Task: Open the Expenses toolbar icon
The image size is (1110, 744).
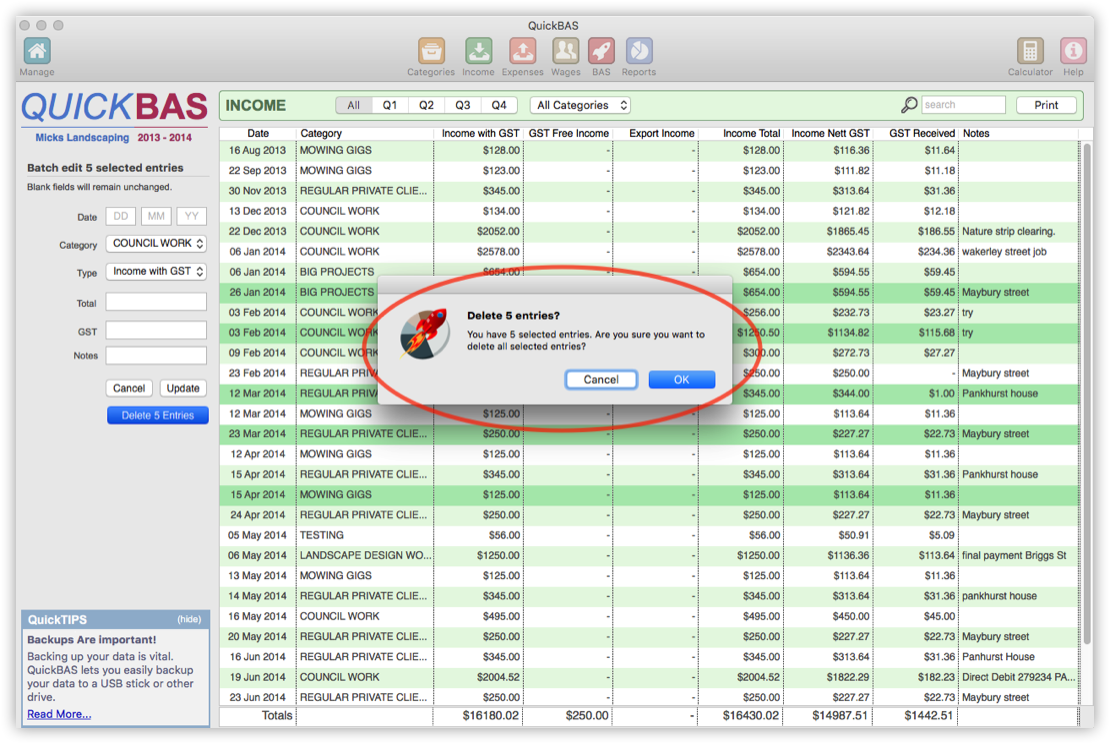Action: 522,51
